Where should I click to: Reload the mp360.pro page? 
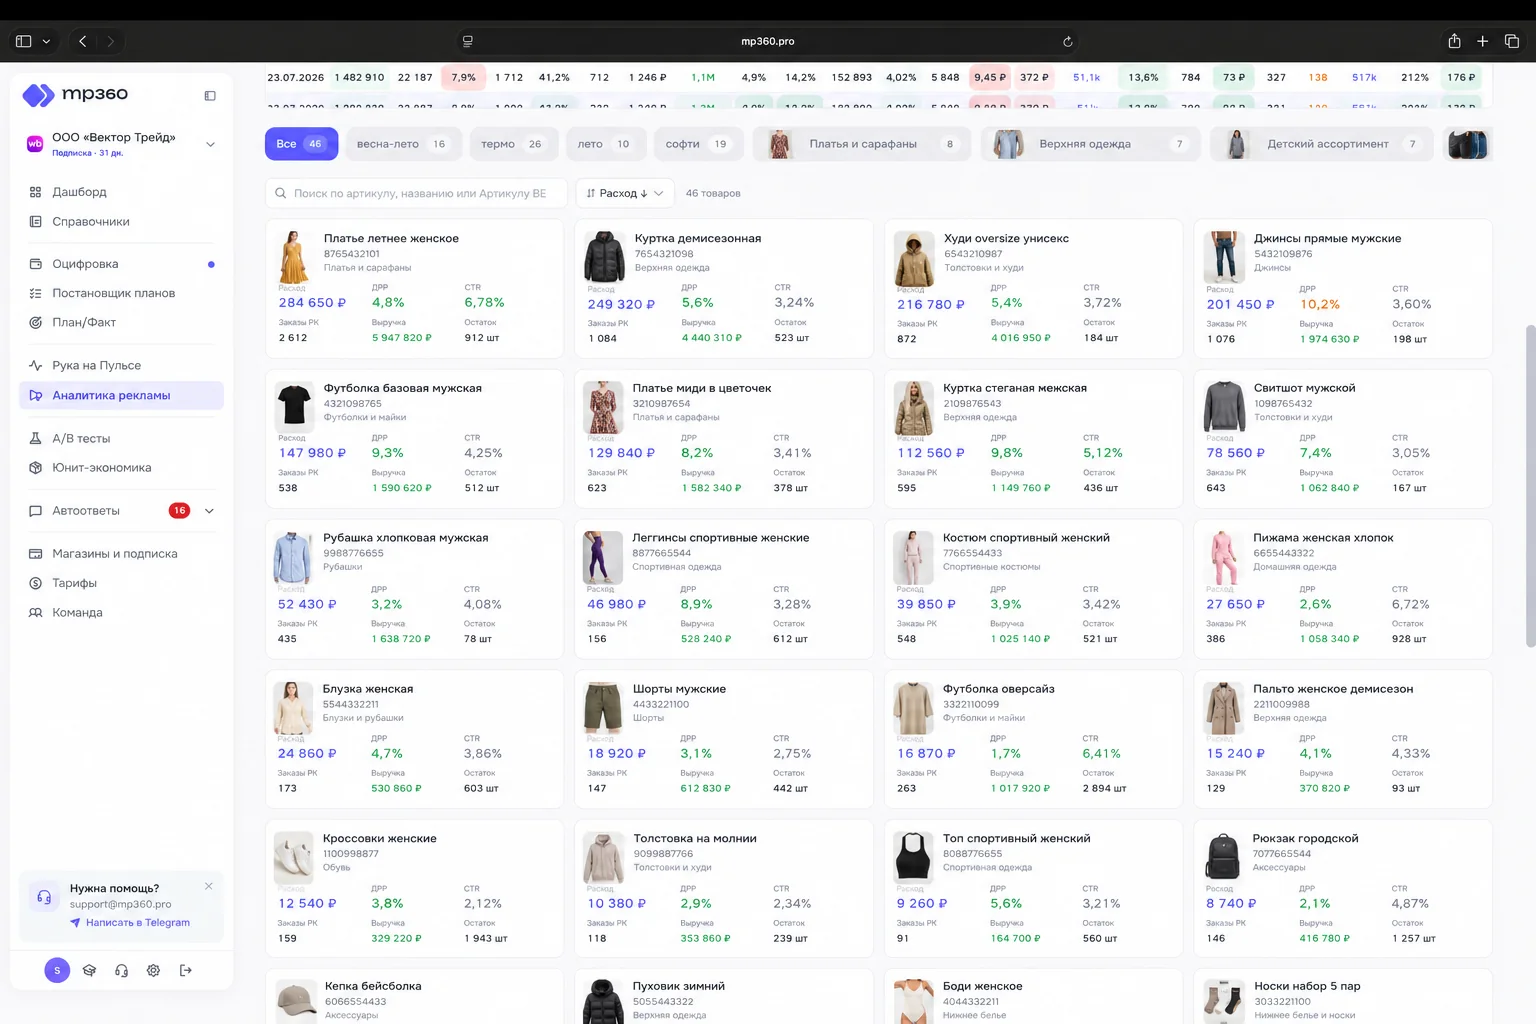click(x=1068, y=42)
